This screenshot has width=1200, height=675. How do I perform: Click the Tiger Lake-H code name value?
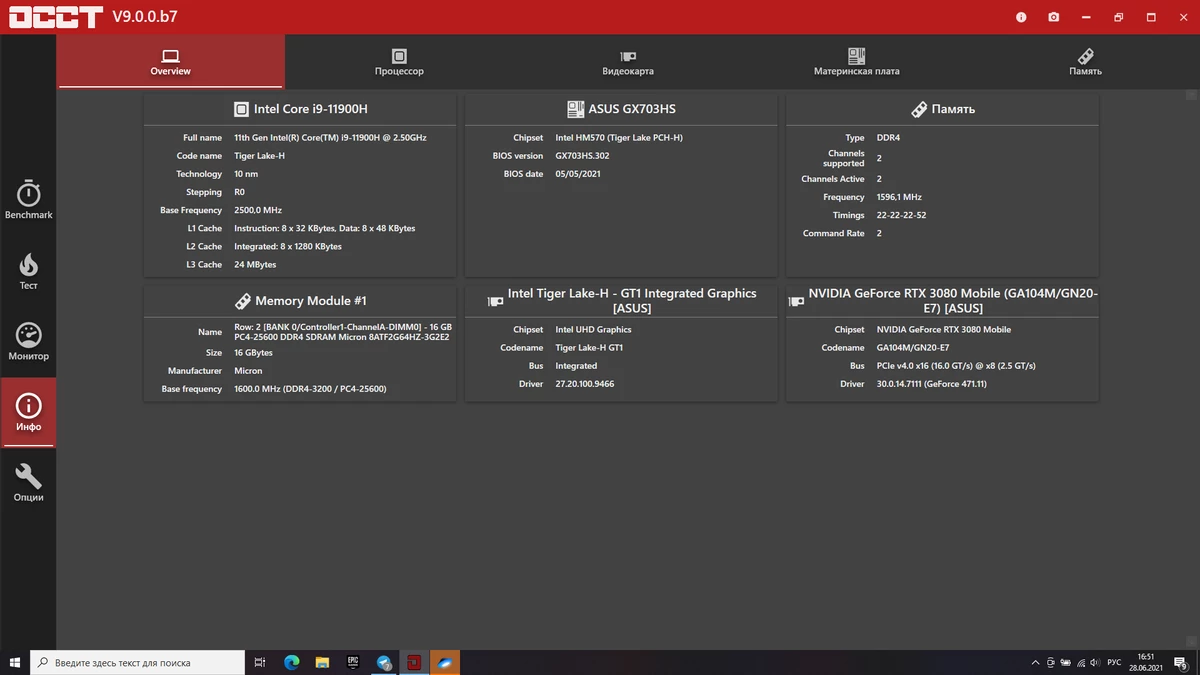(x=259, y=156)
